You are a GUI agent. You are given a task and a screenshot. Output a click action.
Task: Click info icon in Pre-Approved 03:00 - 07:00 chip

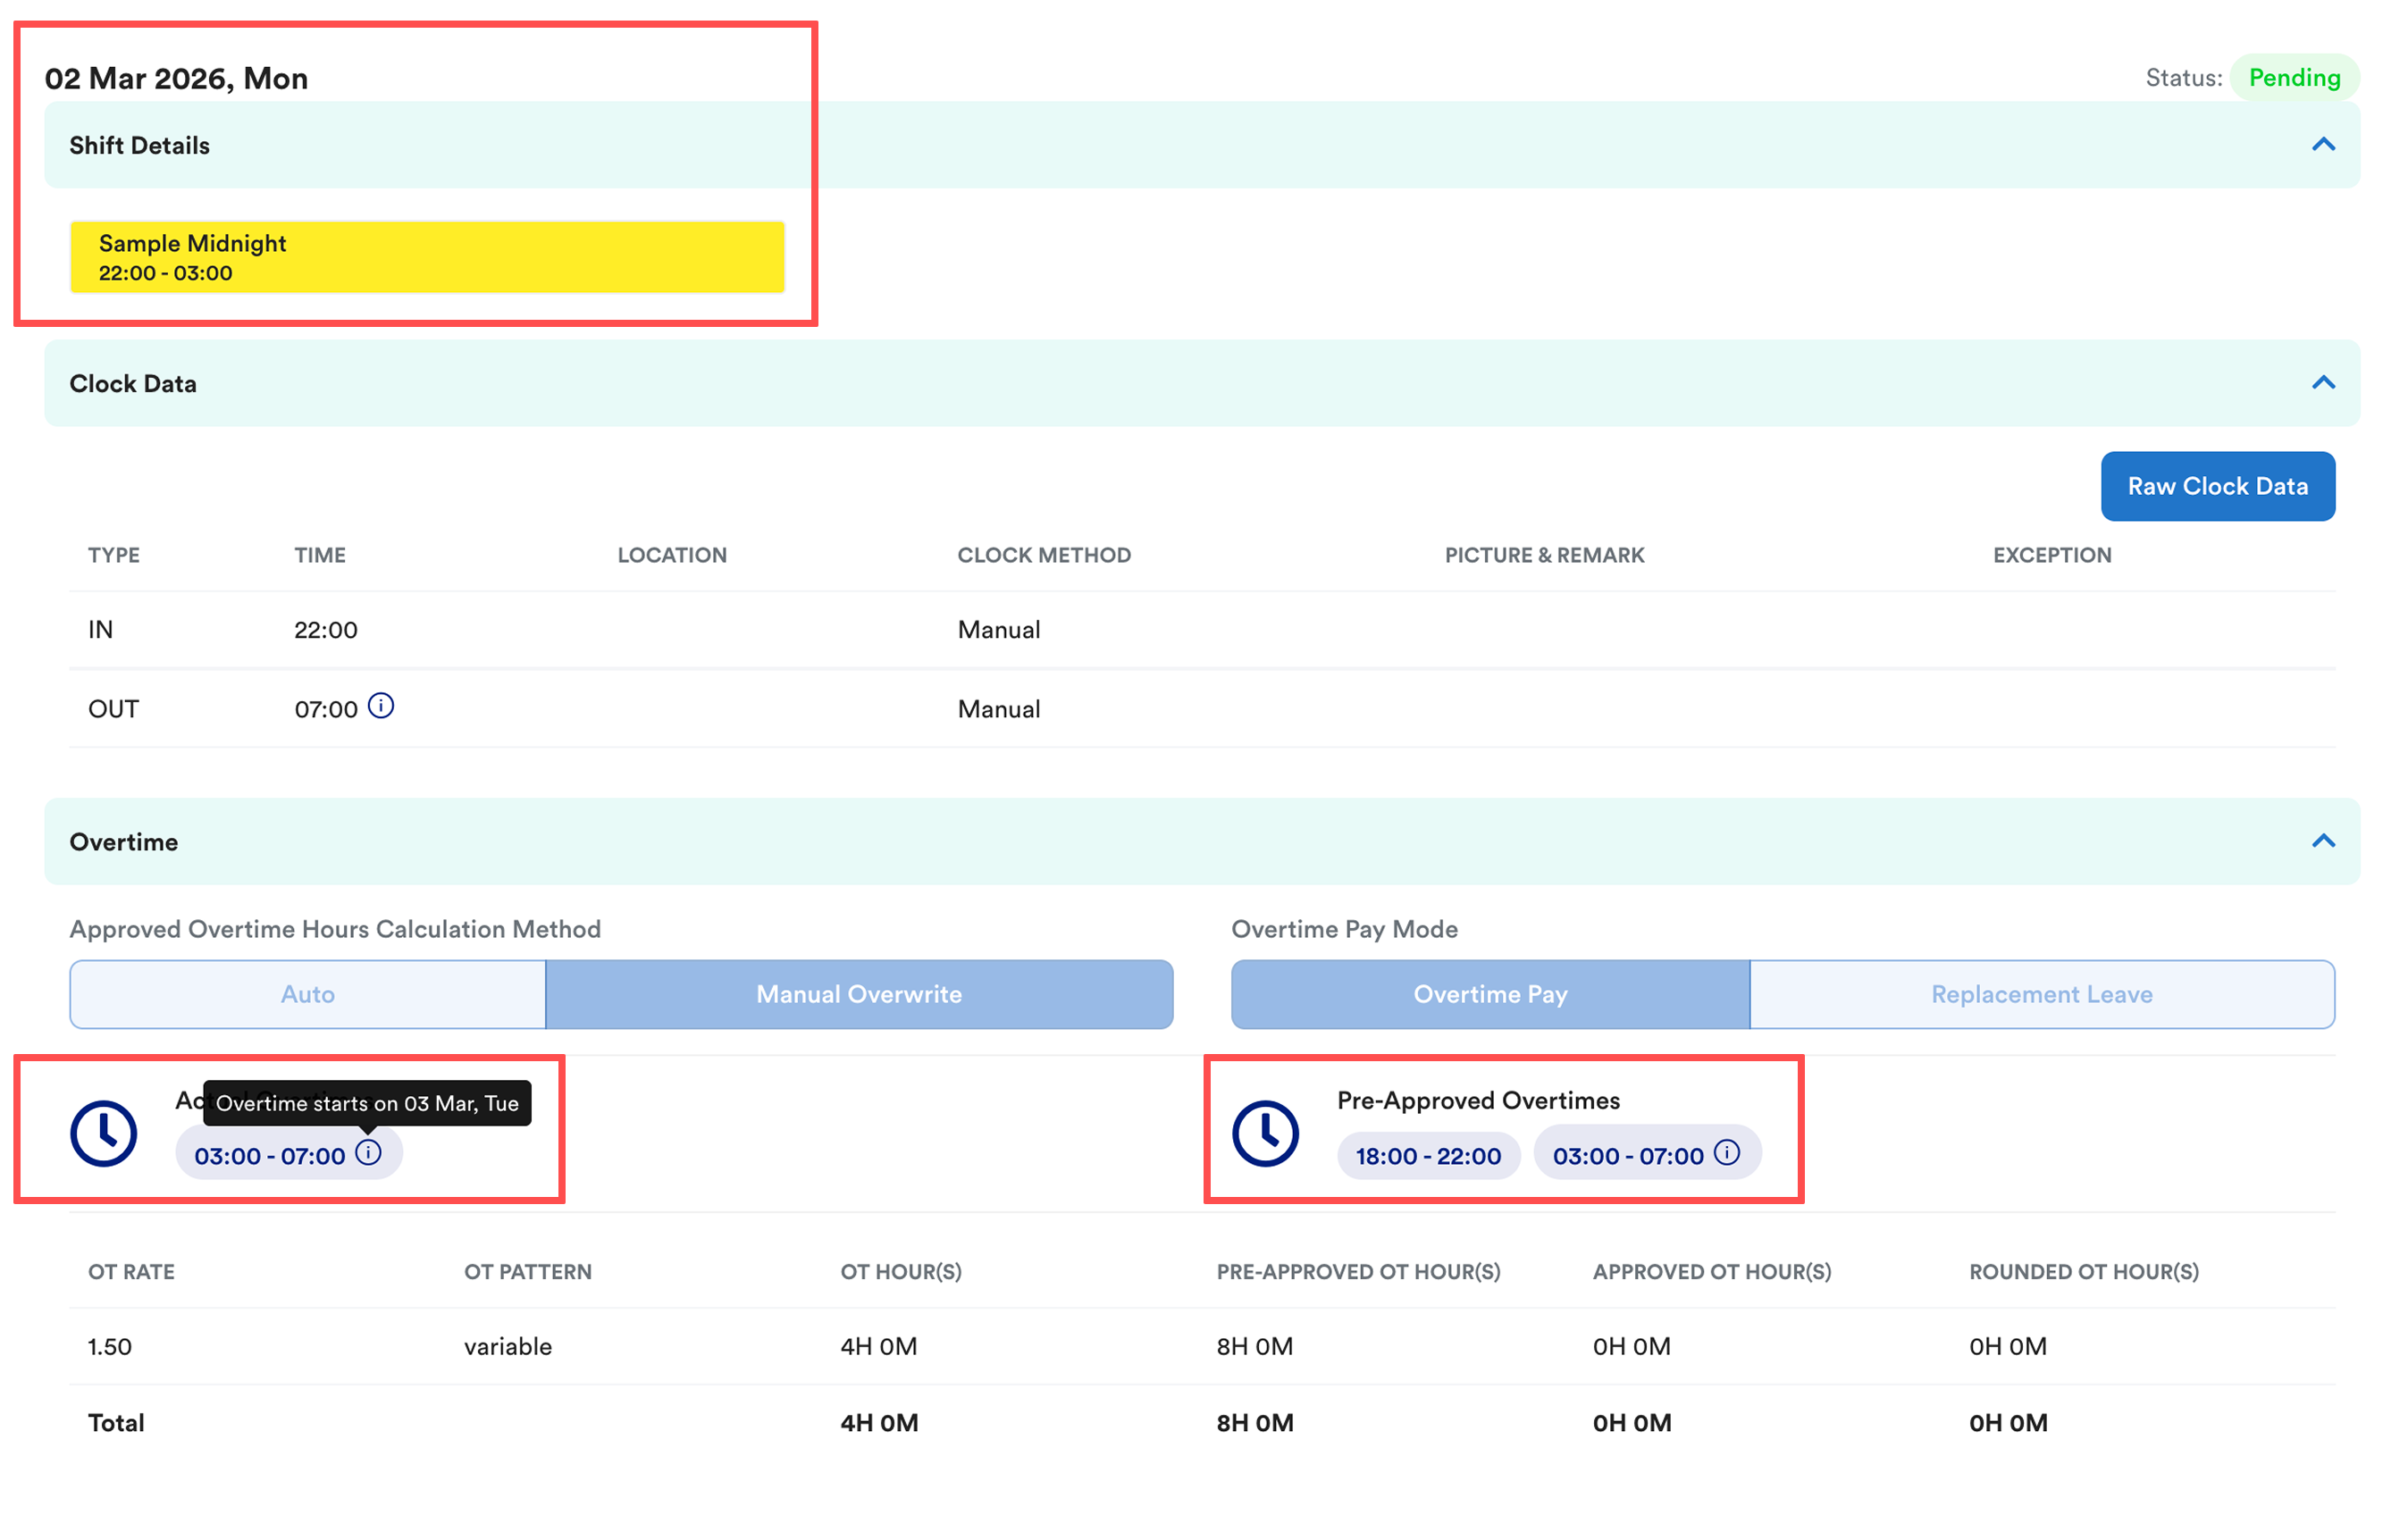click(x=1727, y=1152)
